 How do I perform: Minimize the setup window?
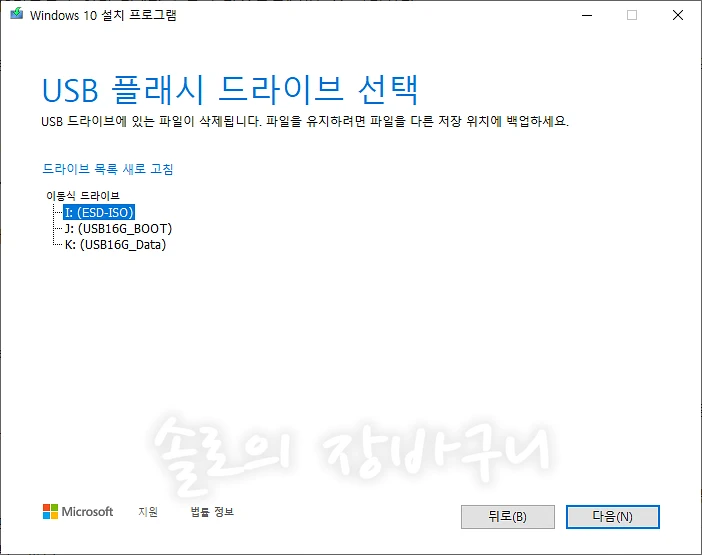pos(587,15)
